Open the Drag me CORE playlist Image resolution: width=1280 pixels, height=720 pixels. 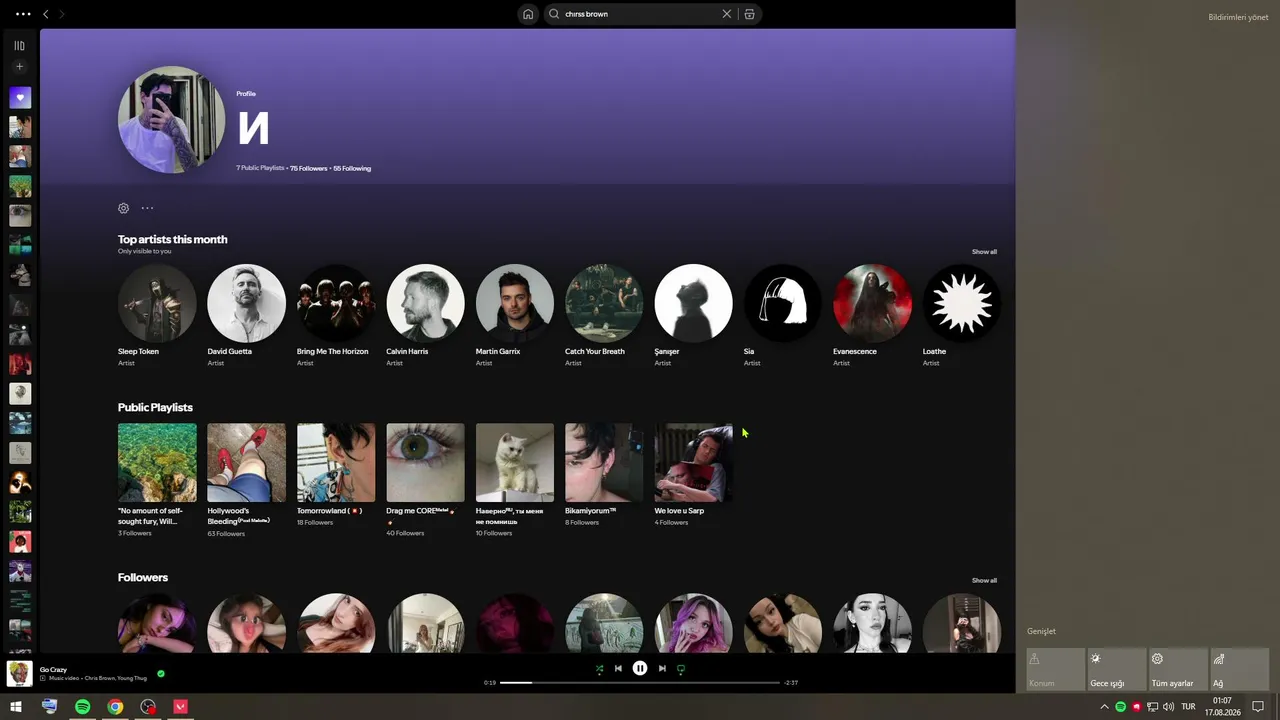(425, 480)
